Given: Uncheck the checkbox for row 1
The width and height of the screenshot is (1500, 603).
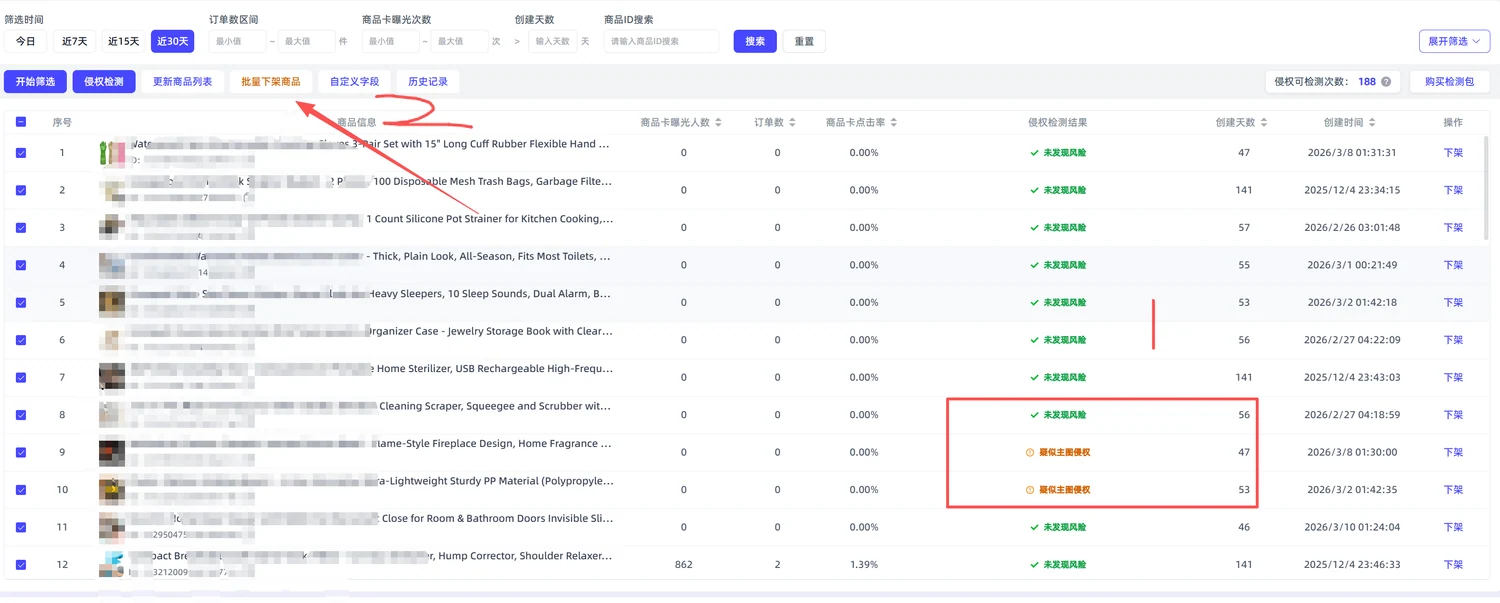Looking at the screenshot, I should 21,153.
